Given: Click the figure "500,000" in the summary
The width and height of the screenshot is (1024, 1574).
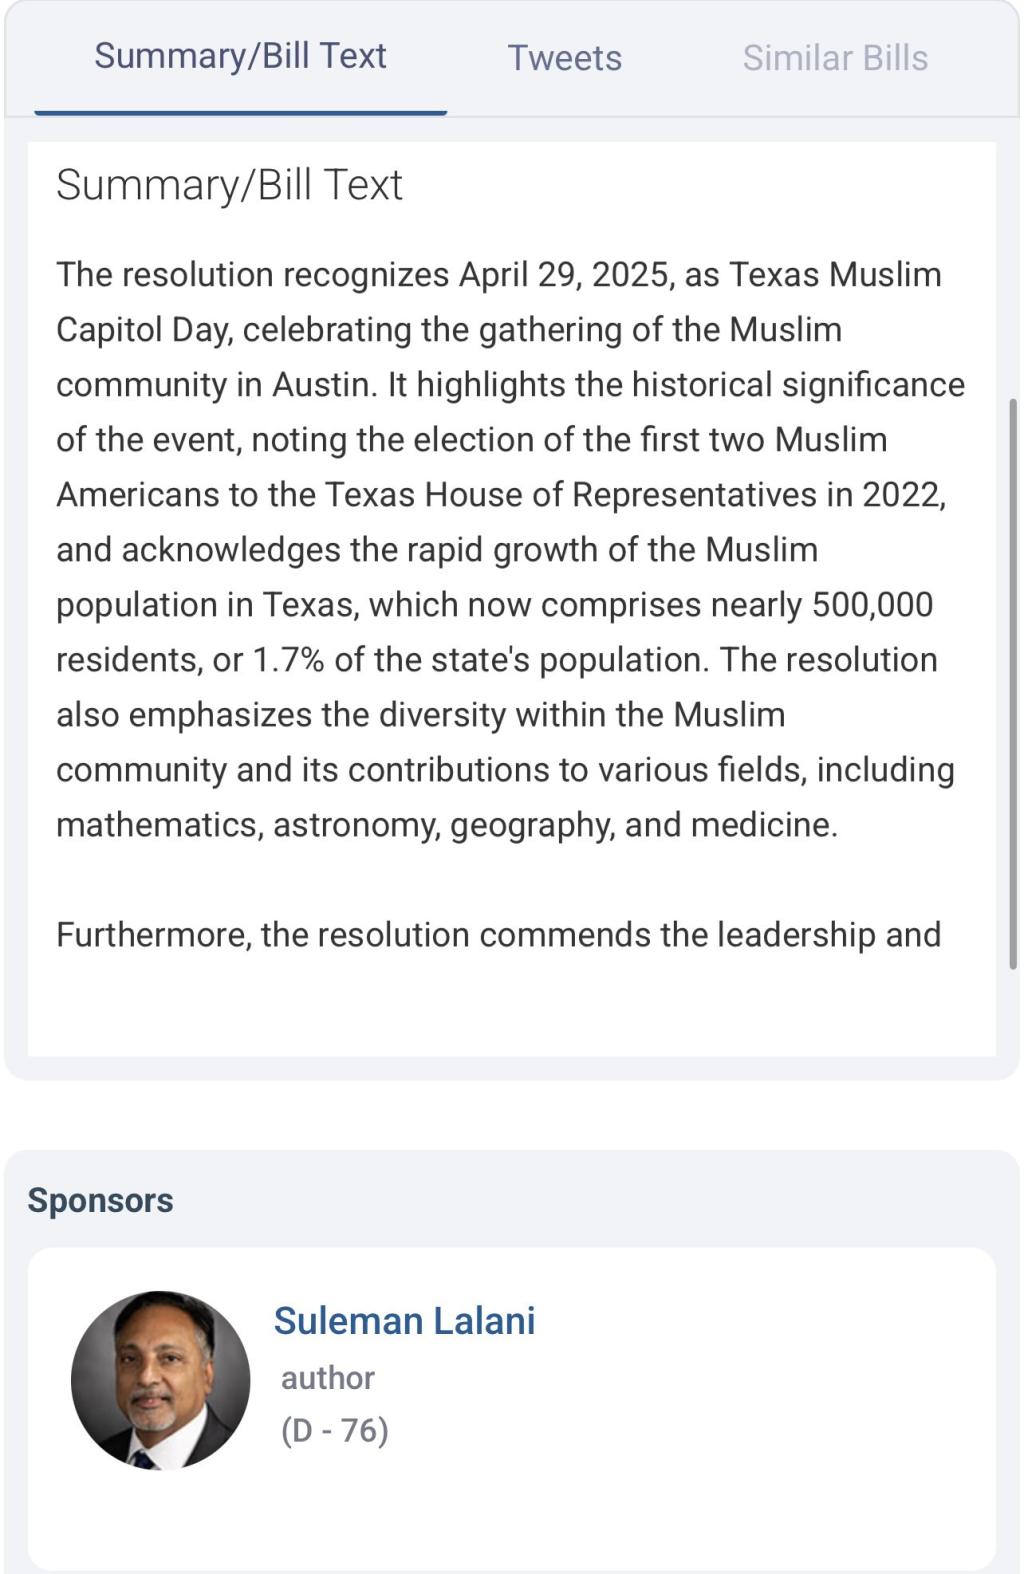Looking at the screenshot, I should (x=871, y=605).
